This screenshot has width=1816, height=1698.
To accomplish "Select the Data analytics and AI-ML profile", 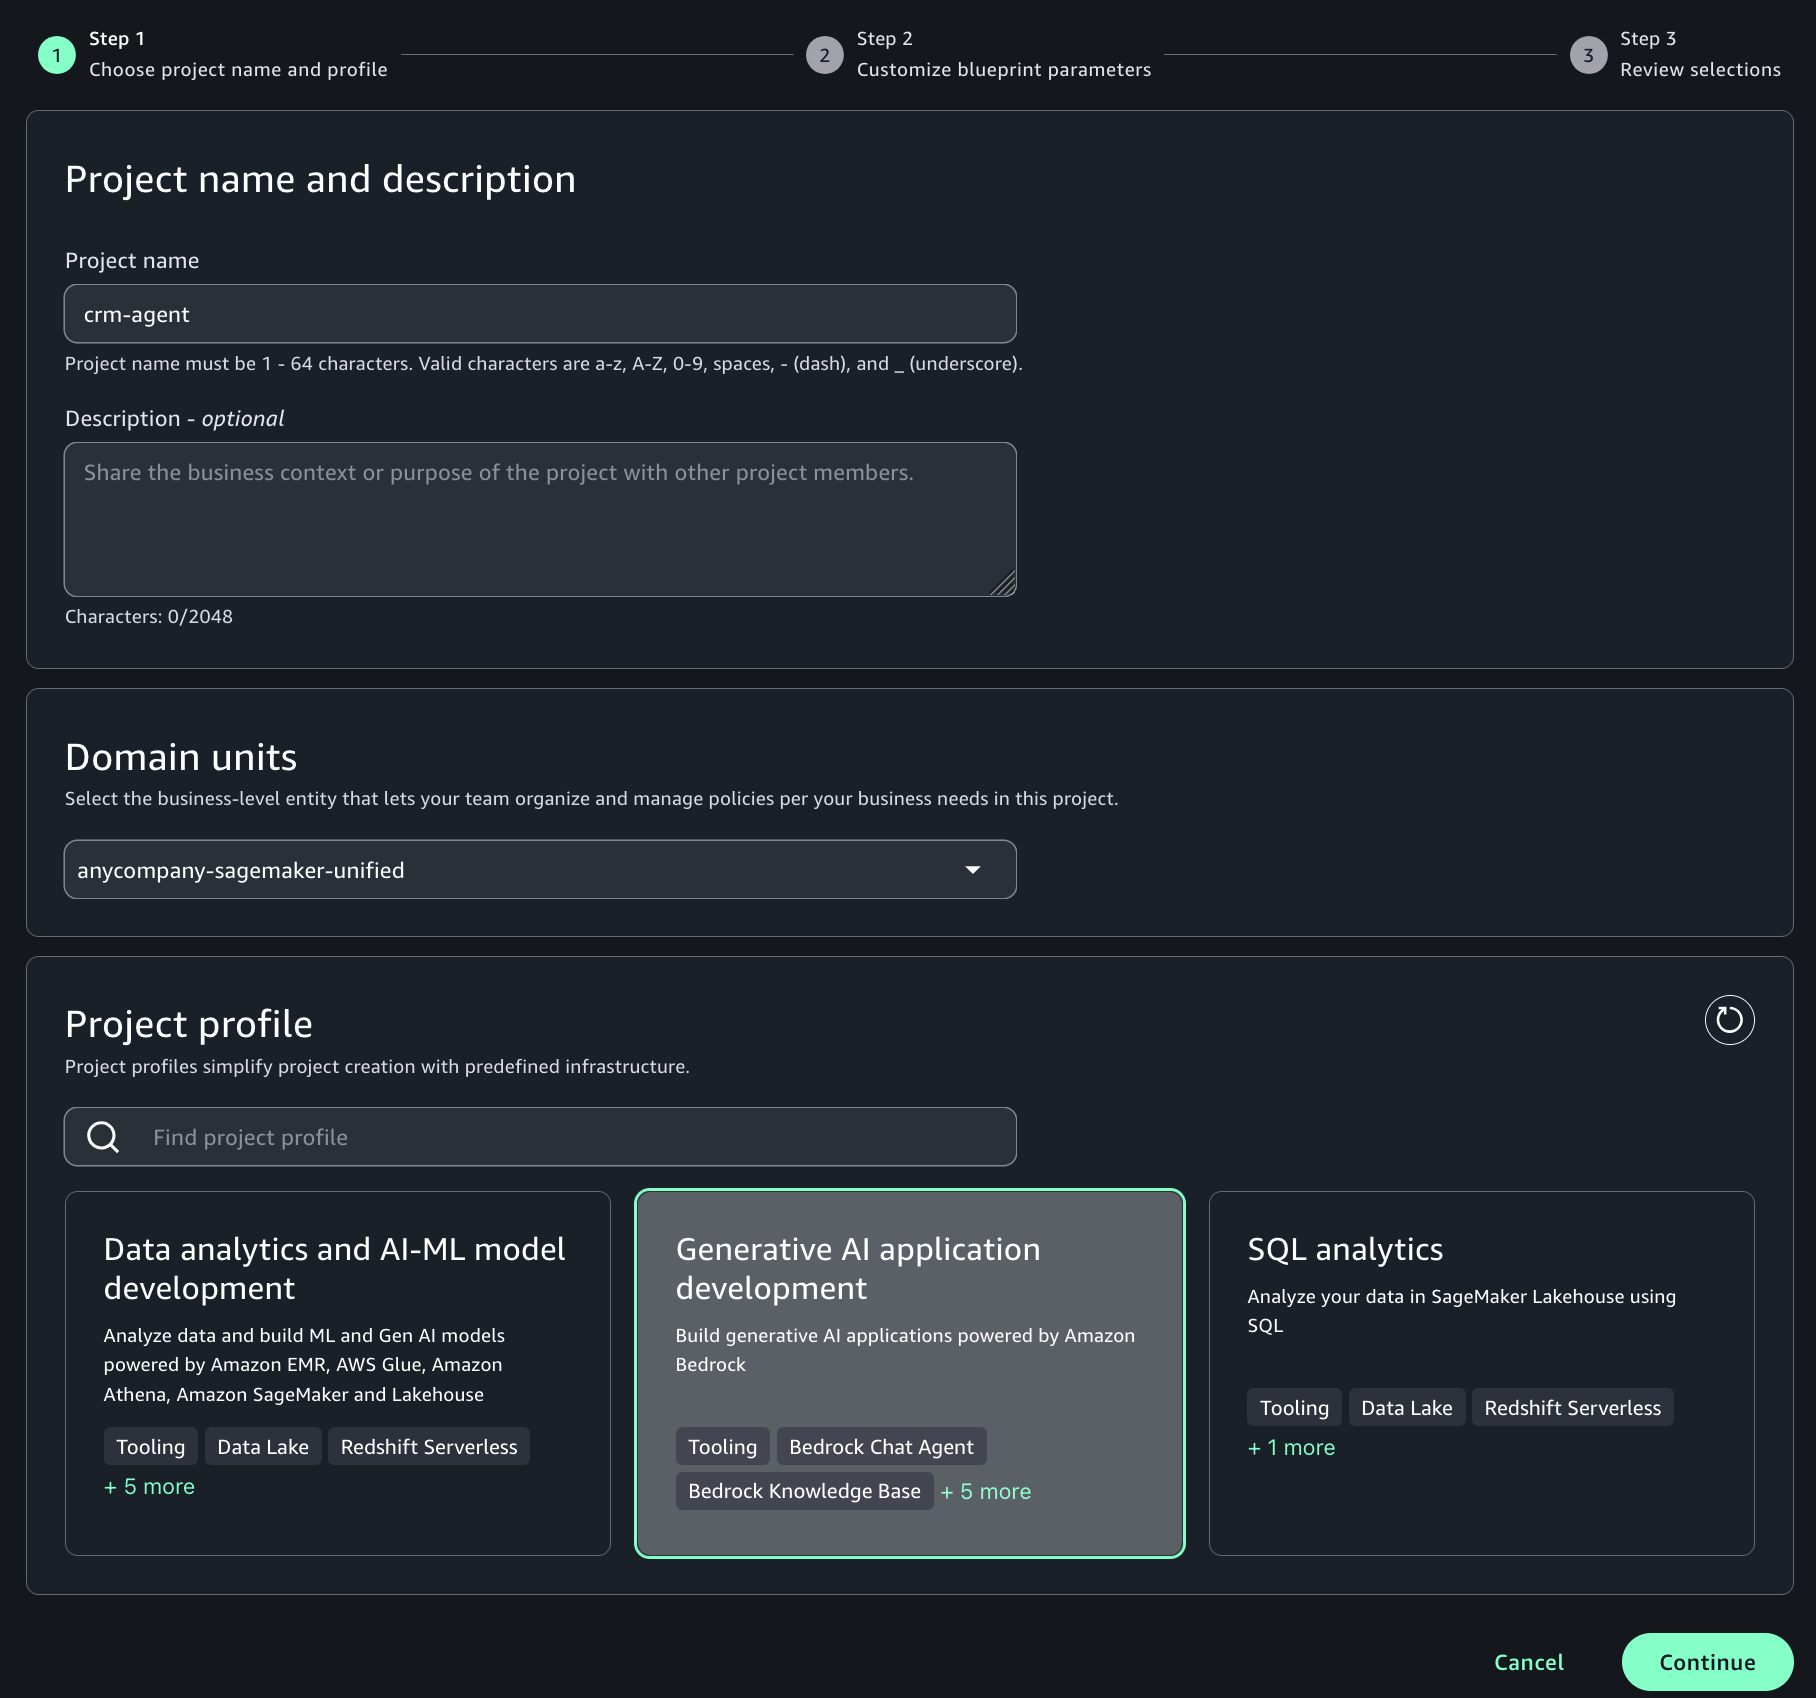I will [338, 1373].
